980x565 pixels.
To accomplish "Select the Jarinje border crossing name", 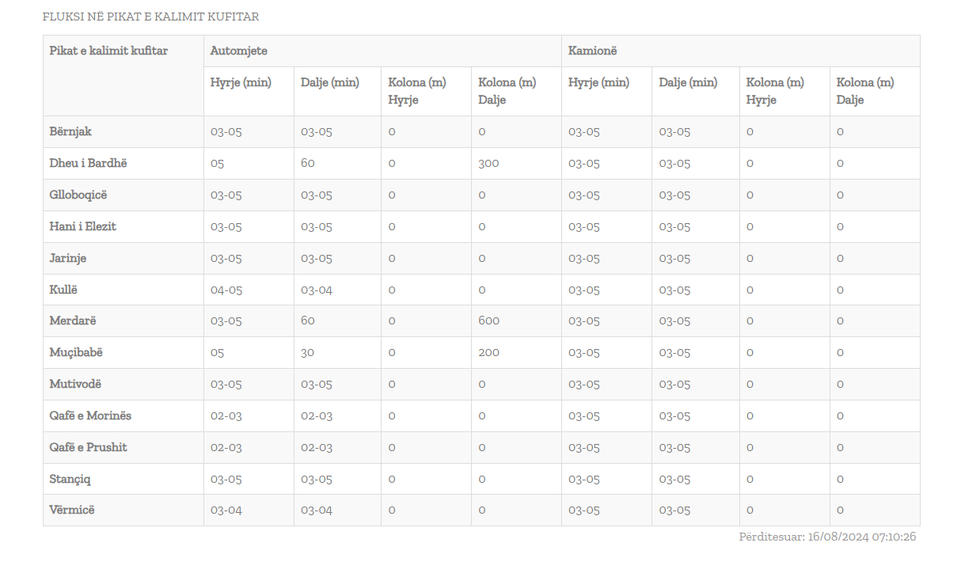I will point(68,258).
